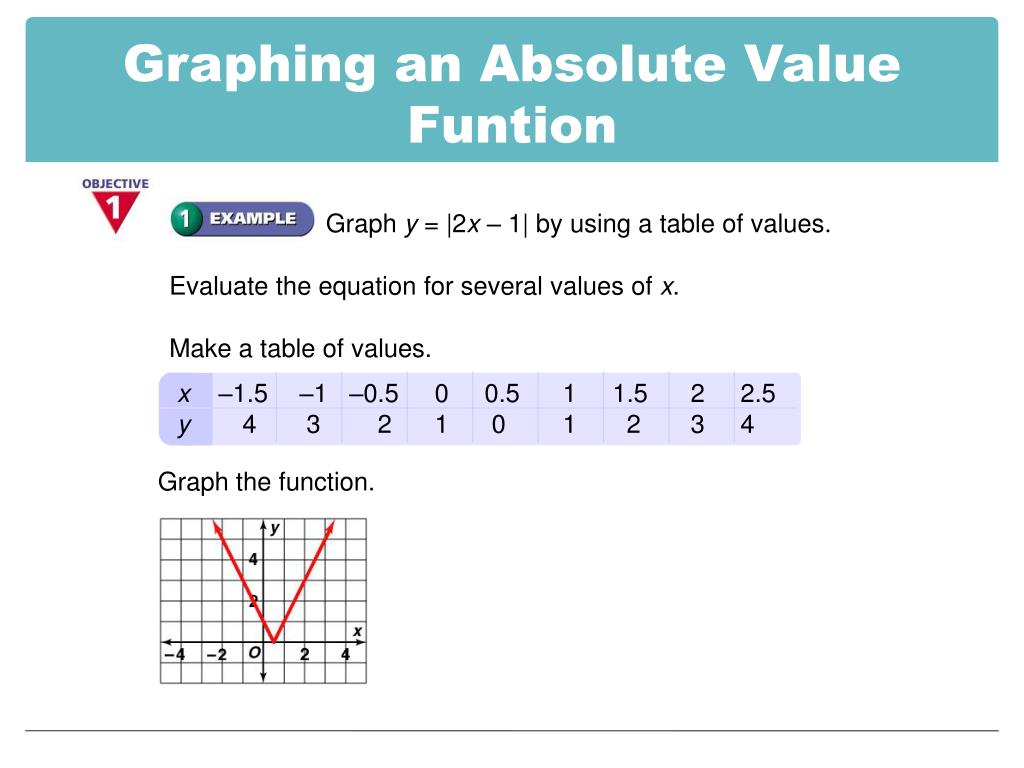
Task: Click the 'Evaluate the equation' sentence
Action: pos(424,287)
